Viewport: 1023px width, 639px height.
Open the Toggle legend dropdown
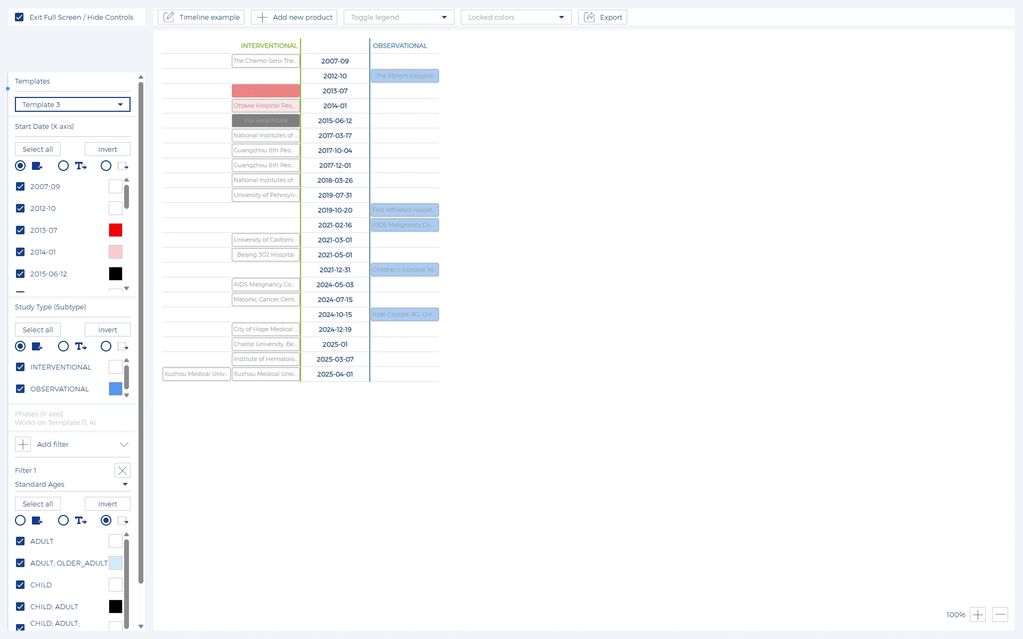(398, 17)
